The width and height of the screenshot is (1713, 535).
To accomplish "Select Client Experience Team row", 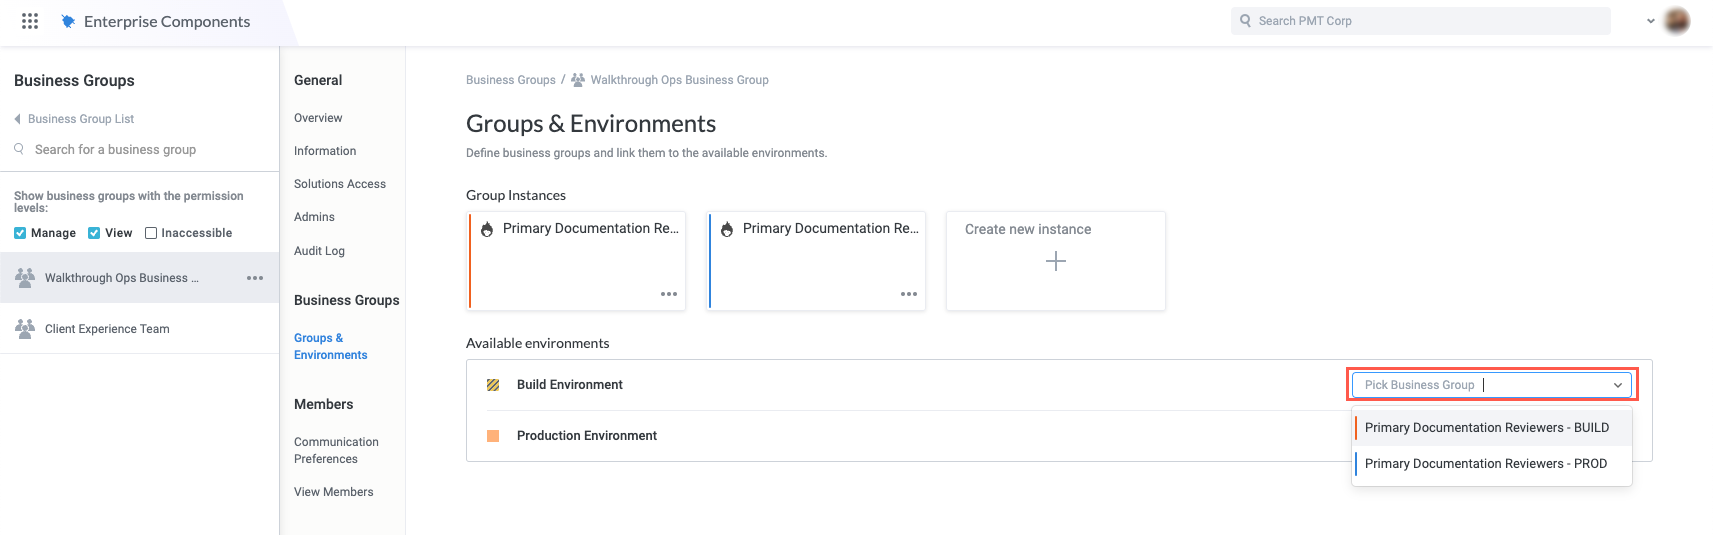I will tap(139, 328).
